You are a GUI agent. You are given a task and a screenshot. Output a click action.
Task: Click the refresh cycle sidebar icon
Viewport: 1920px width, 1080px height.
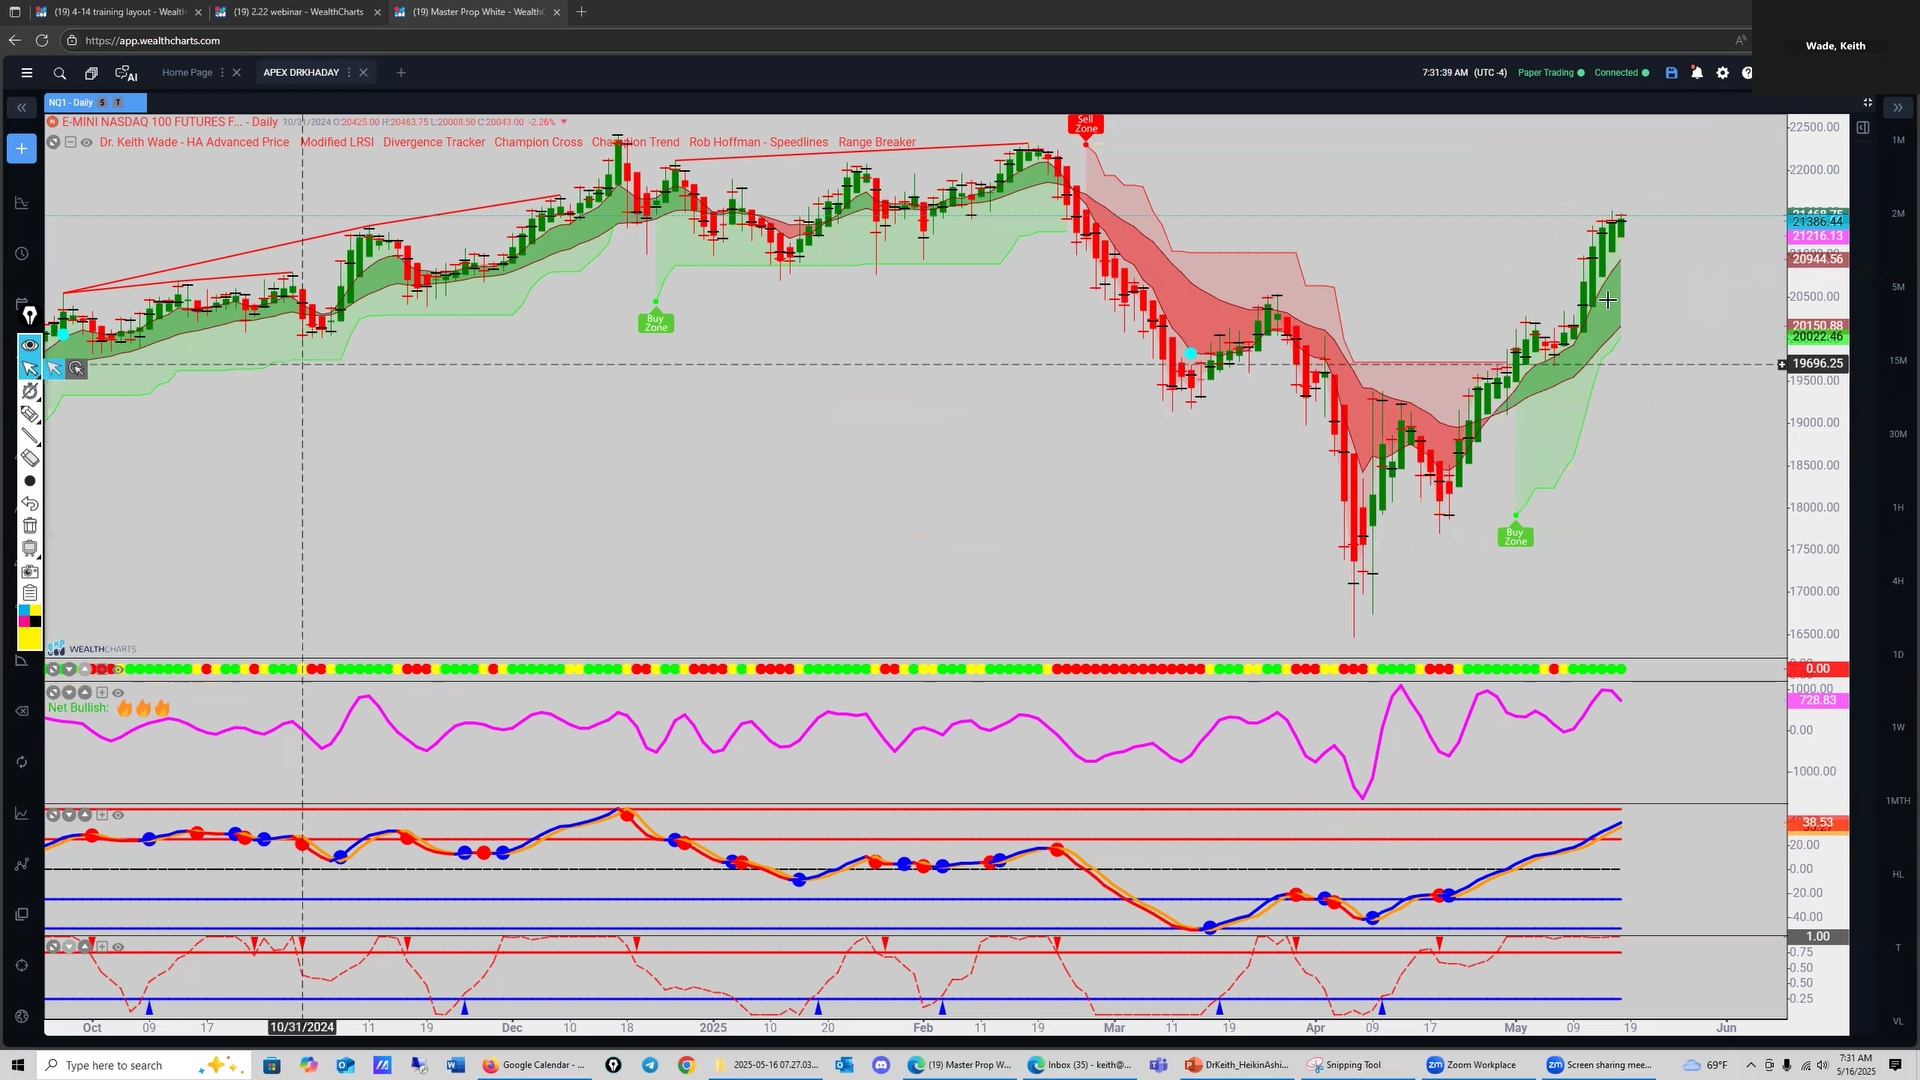[x=22, y=762]
